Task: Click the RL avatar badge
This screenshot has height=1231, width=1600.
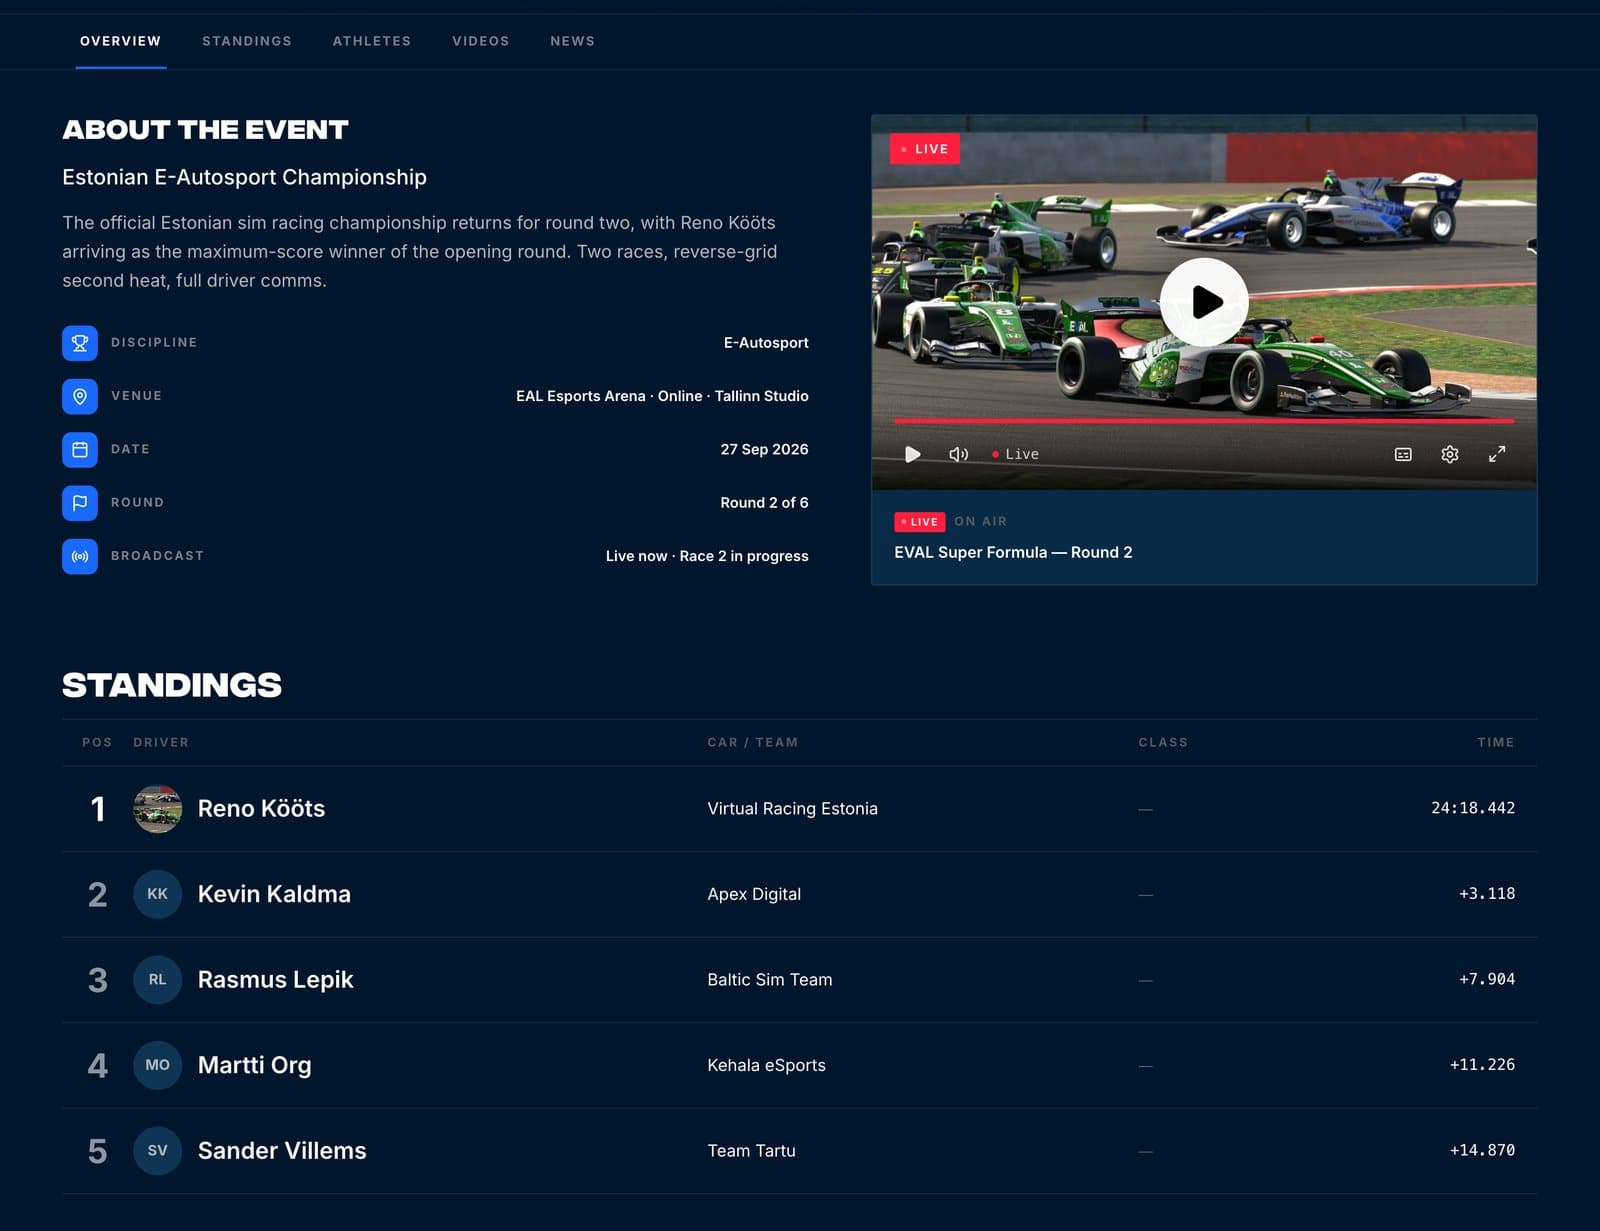Action: point(158,980)
